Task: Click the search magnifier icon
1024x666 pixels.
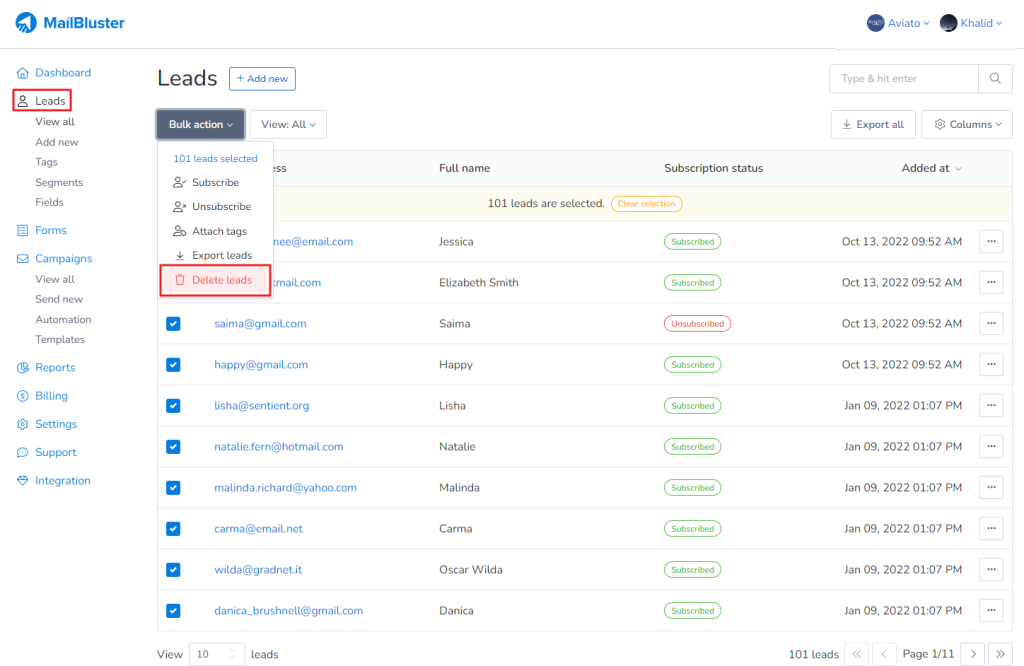Action: pyautogui.click(x=995, y=78)
